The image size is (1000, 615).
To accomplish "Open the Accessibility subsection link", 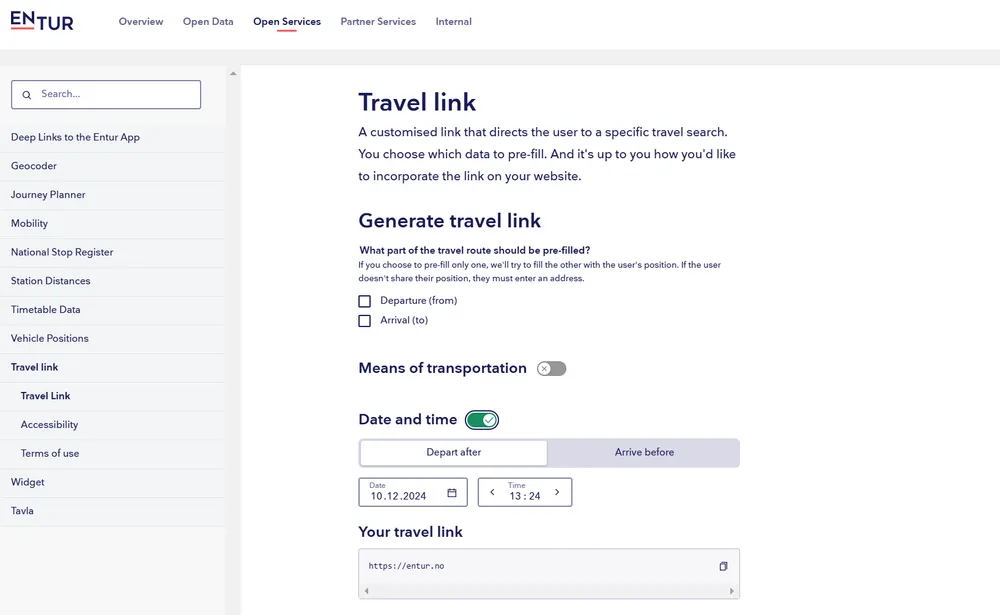I will (49, 425).
